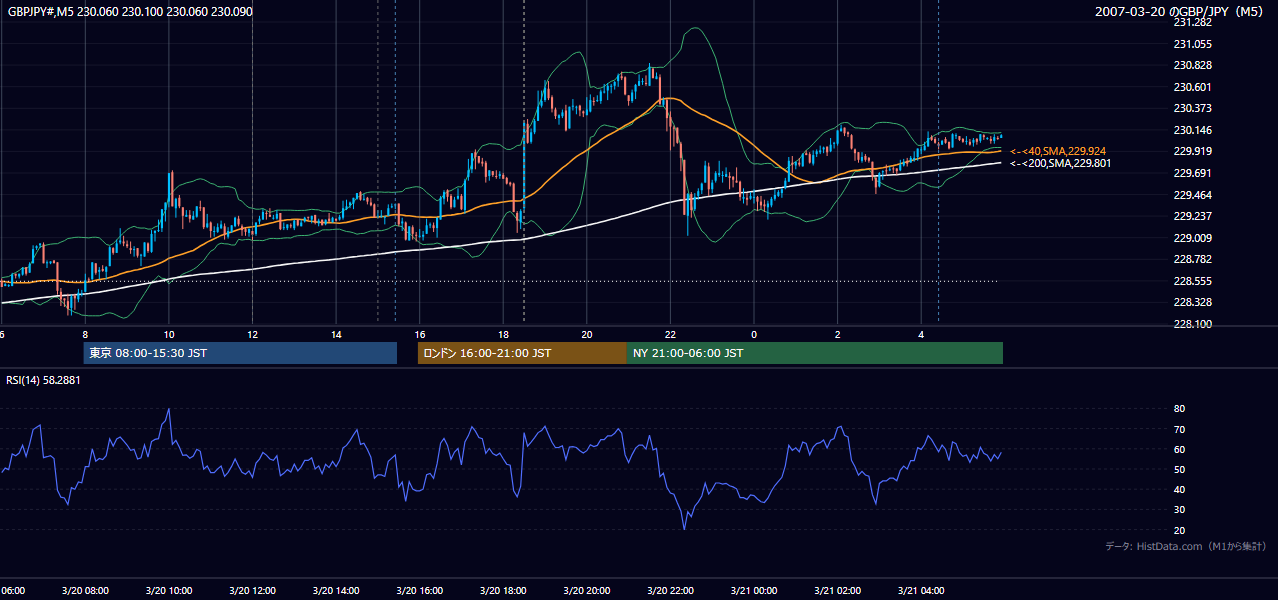The height and width of the screenshot is (600, 1278).
Task: Click RSI scale value 30
Action: [x=1179, y=510]
